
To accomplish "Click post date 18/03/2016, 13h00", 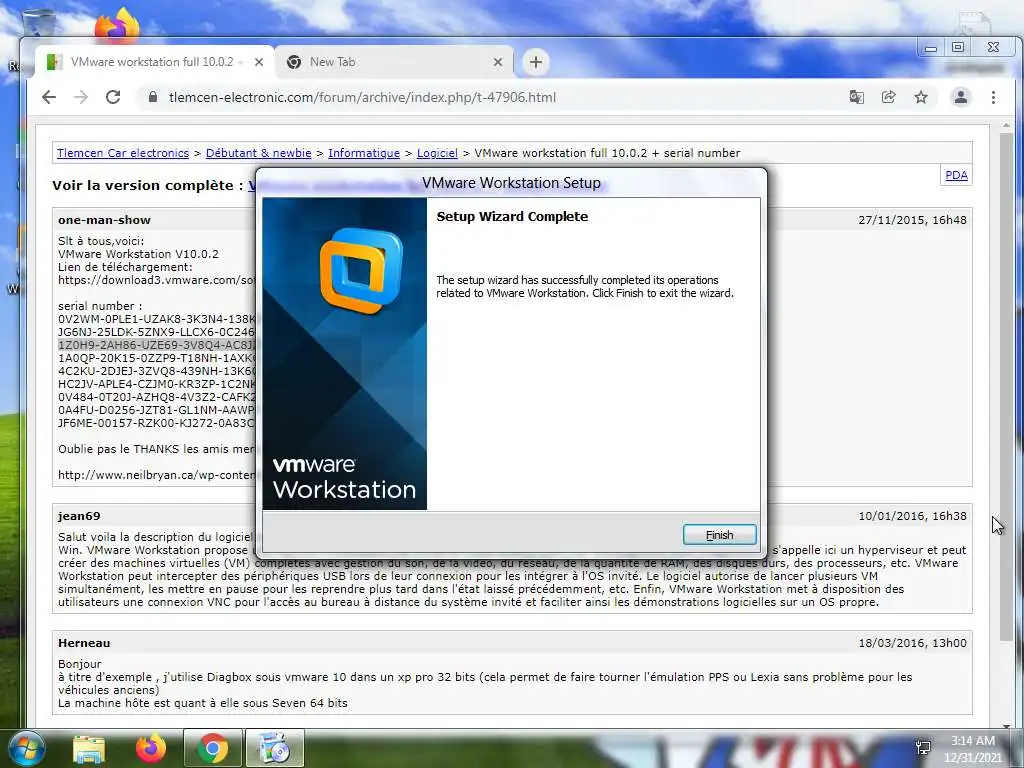I will pos(912,643).
